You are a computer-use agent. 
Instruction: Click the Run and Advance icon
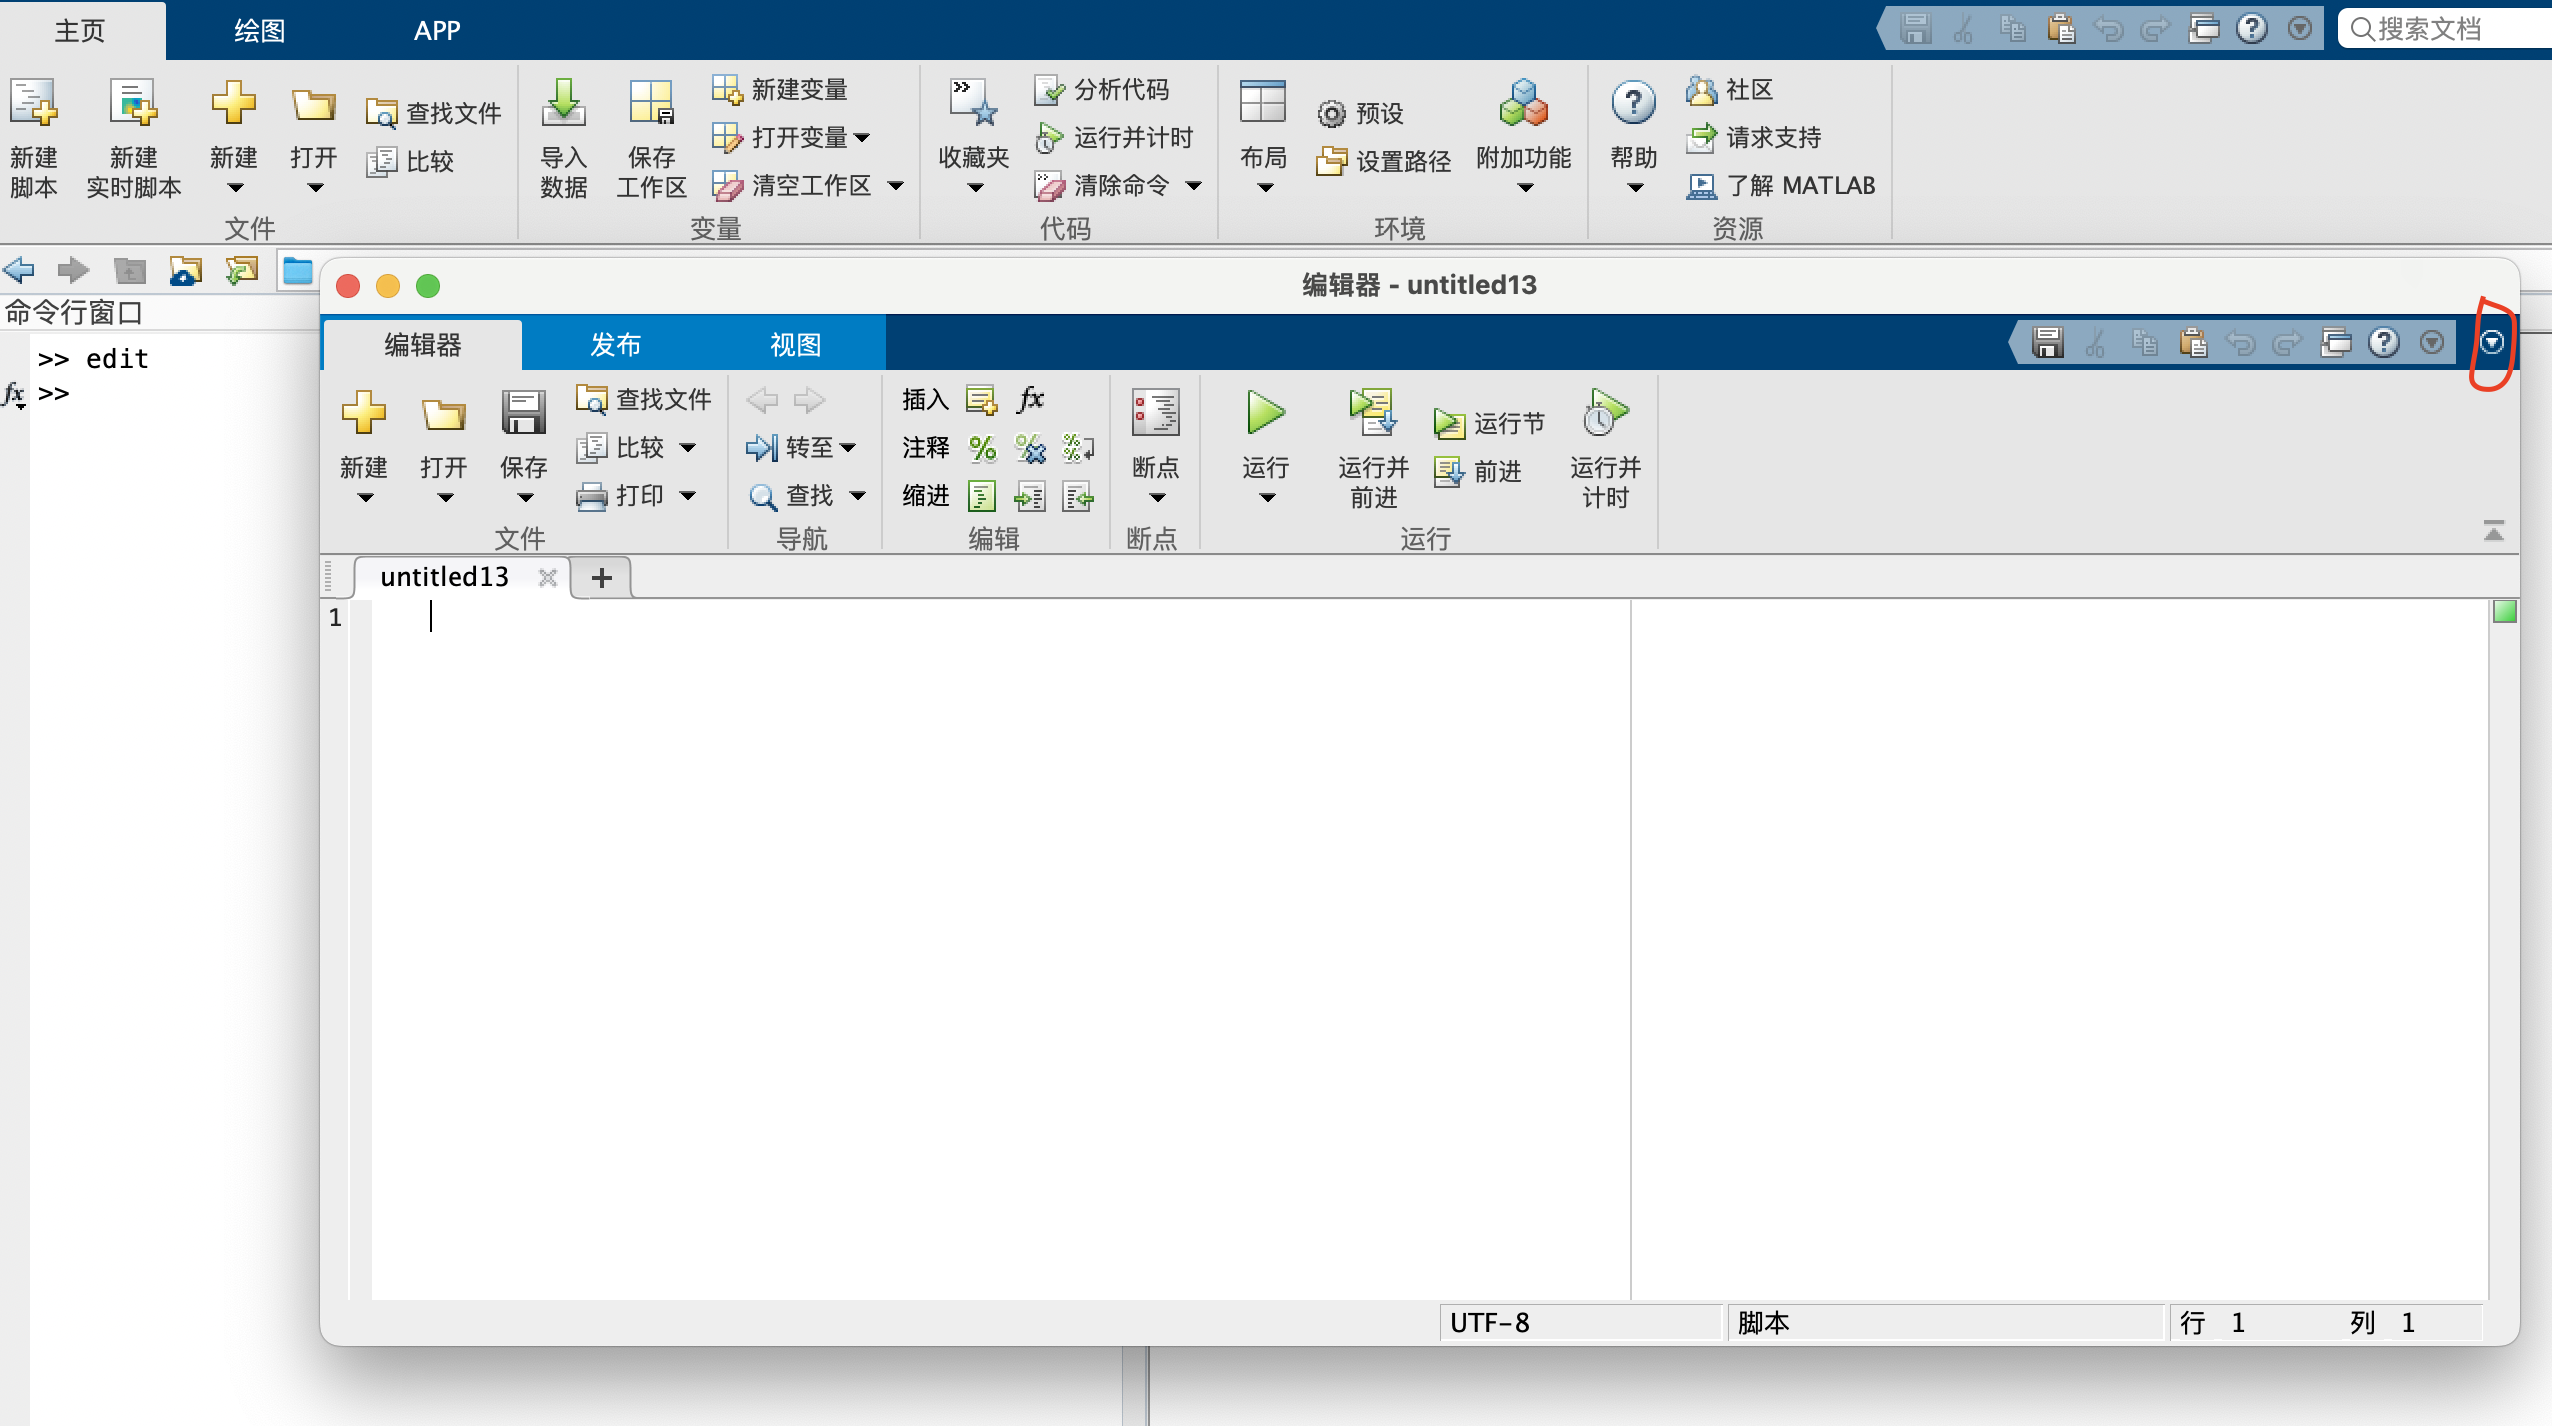click(x=1373, y=413)
